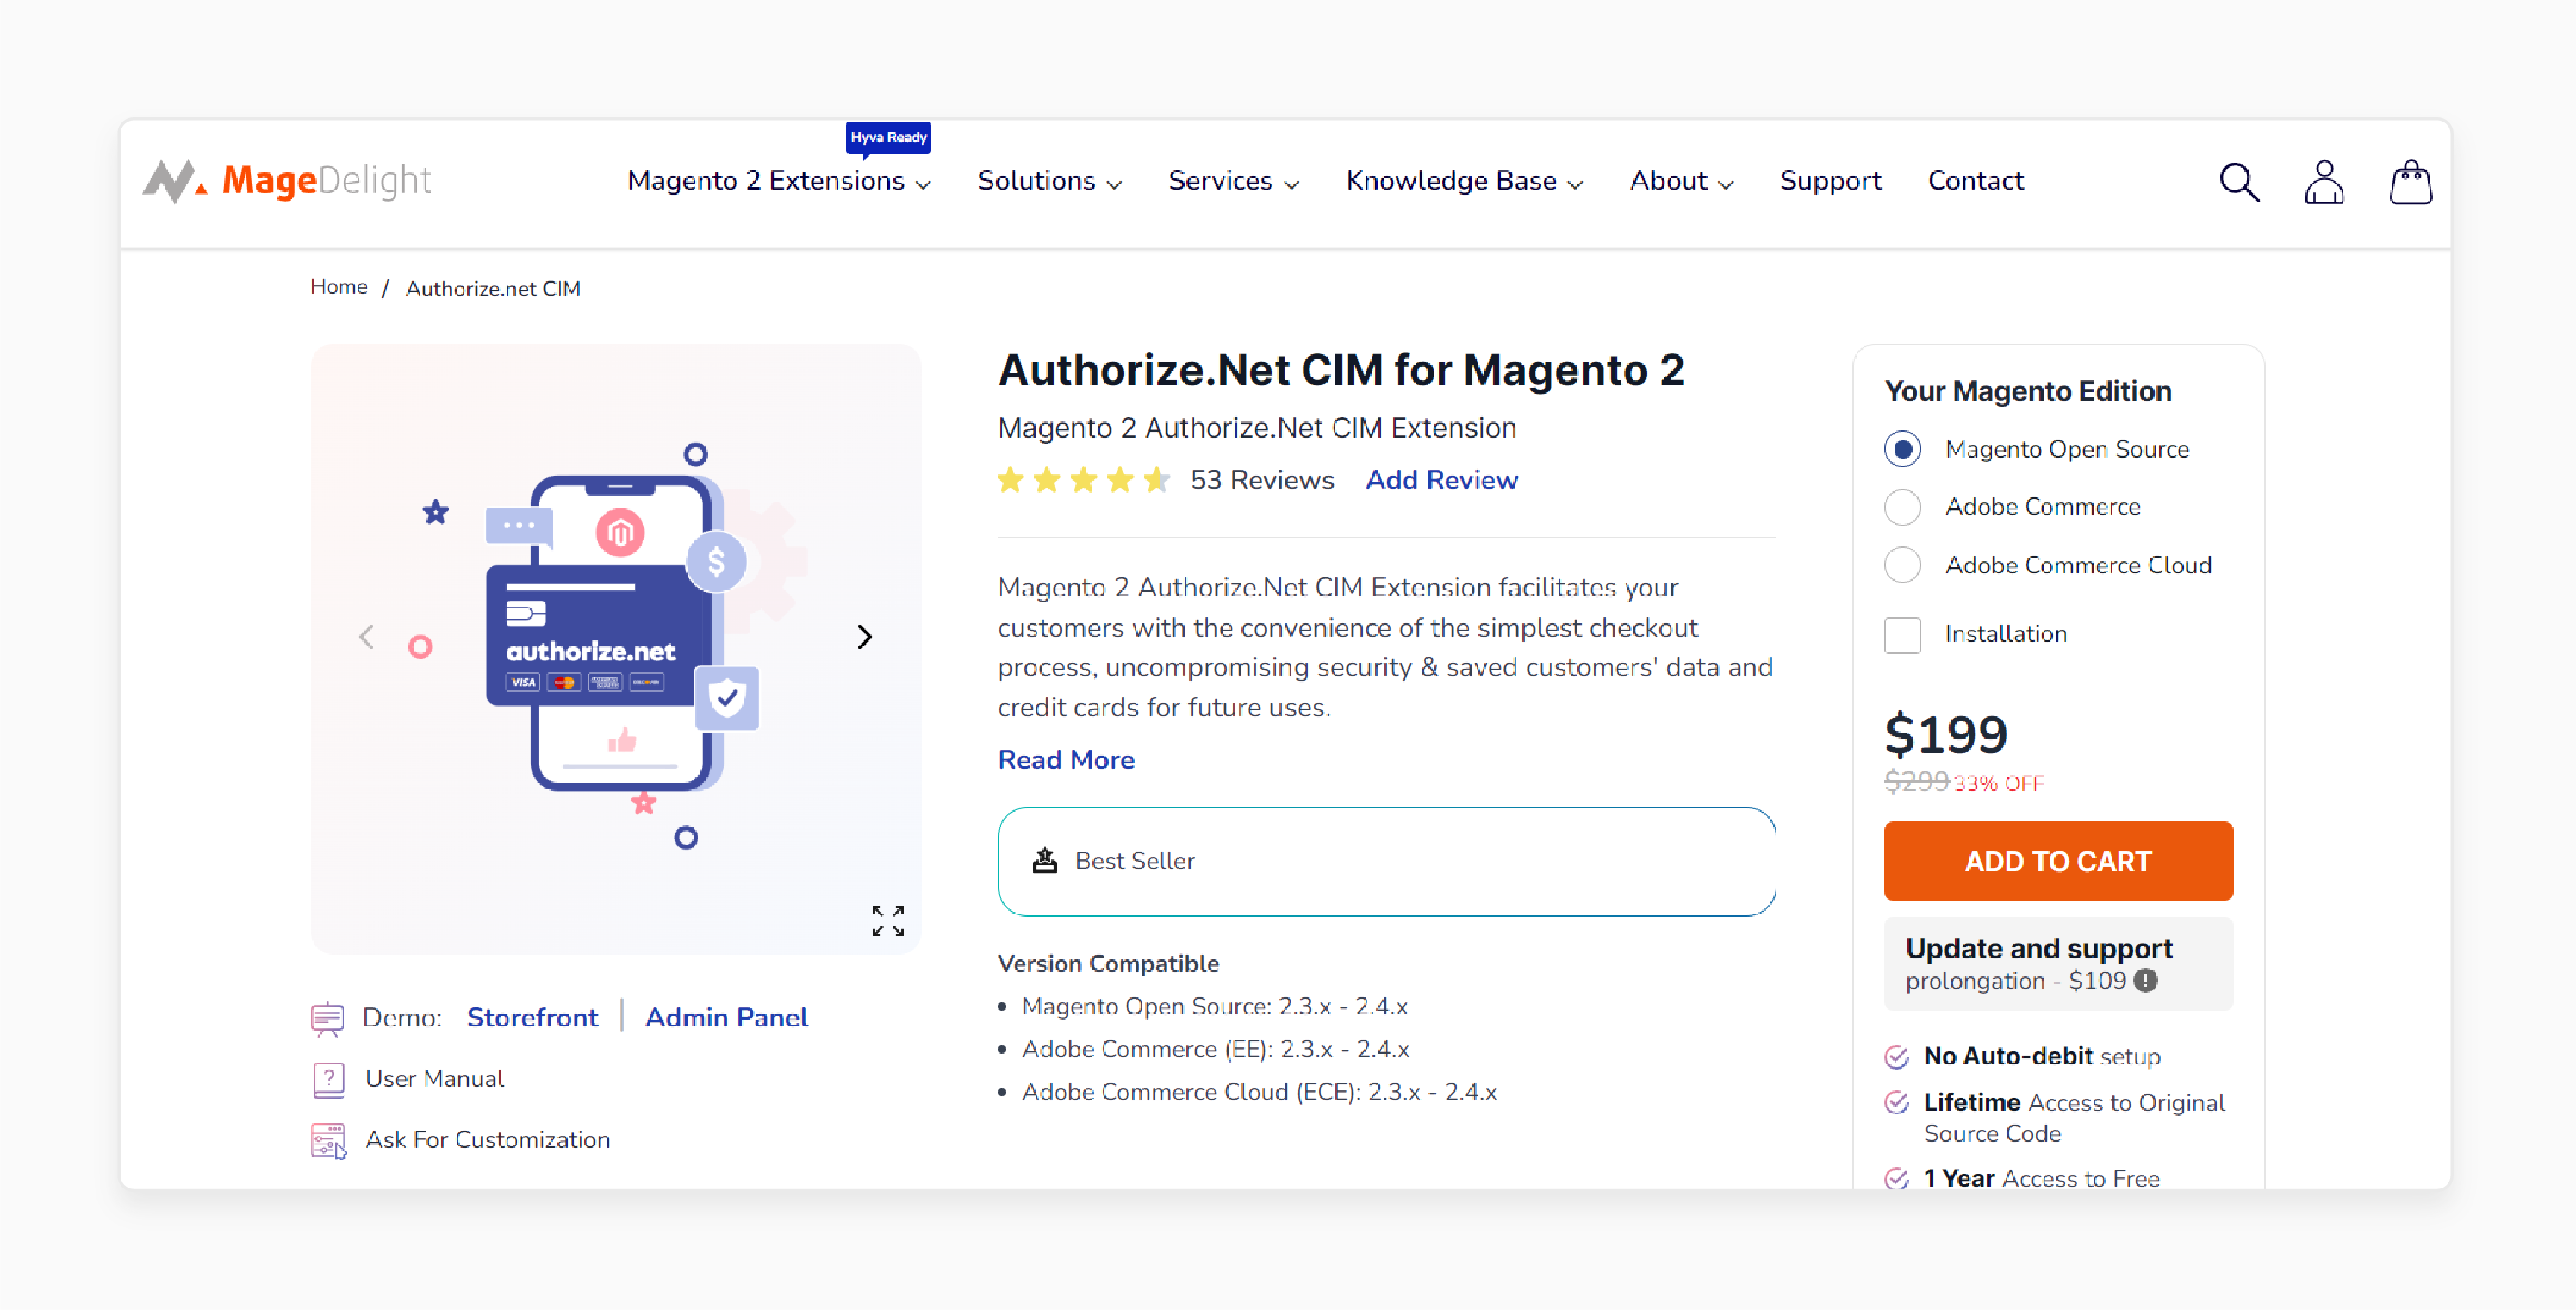Enable the Installation checkbox
2576x1310 pixels.
(x=1903, y=635)
